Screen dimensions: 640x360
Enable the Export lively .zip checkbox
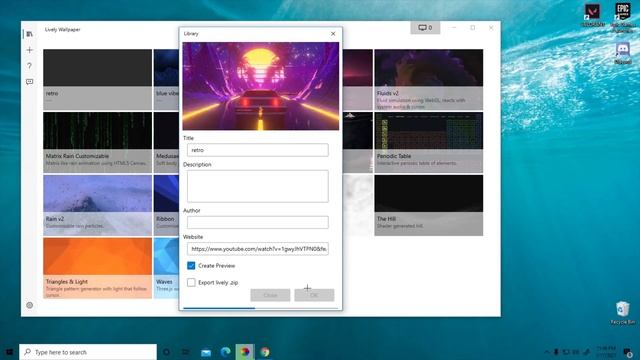[191, 282]
